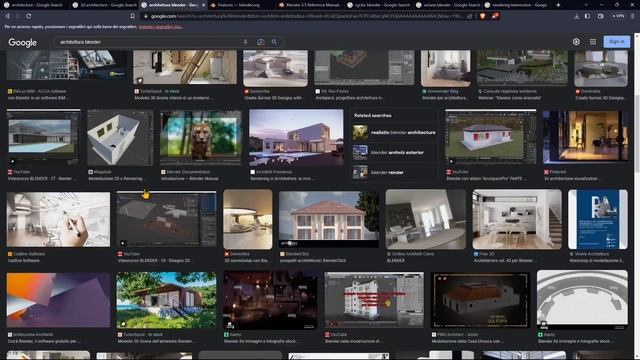
Task: Open Google quick settings gear
Action: 576,42
